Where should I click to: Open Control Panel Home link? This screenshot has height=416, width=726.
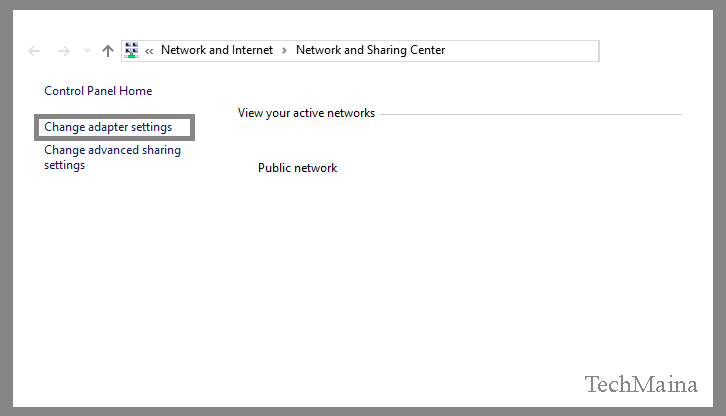(x=98, y=91)
